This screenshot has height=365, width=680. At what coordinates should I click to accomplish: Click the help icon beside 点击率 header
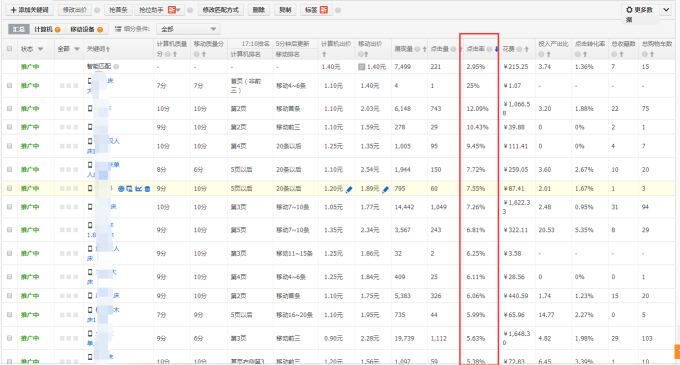(489, 49)
